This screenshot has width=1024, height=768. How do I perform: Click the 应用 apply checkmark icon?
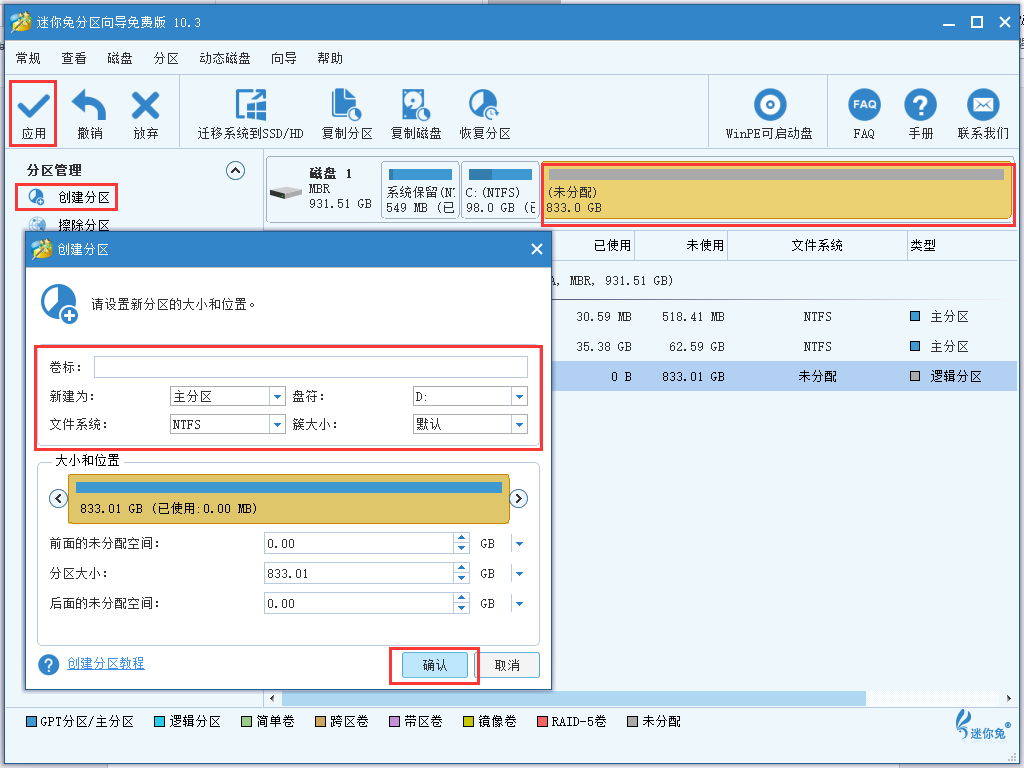(33, 104)
